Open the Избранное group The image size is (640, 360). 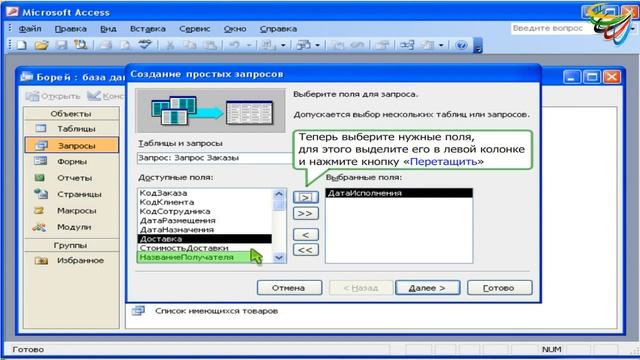[x=71, y=260]
